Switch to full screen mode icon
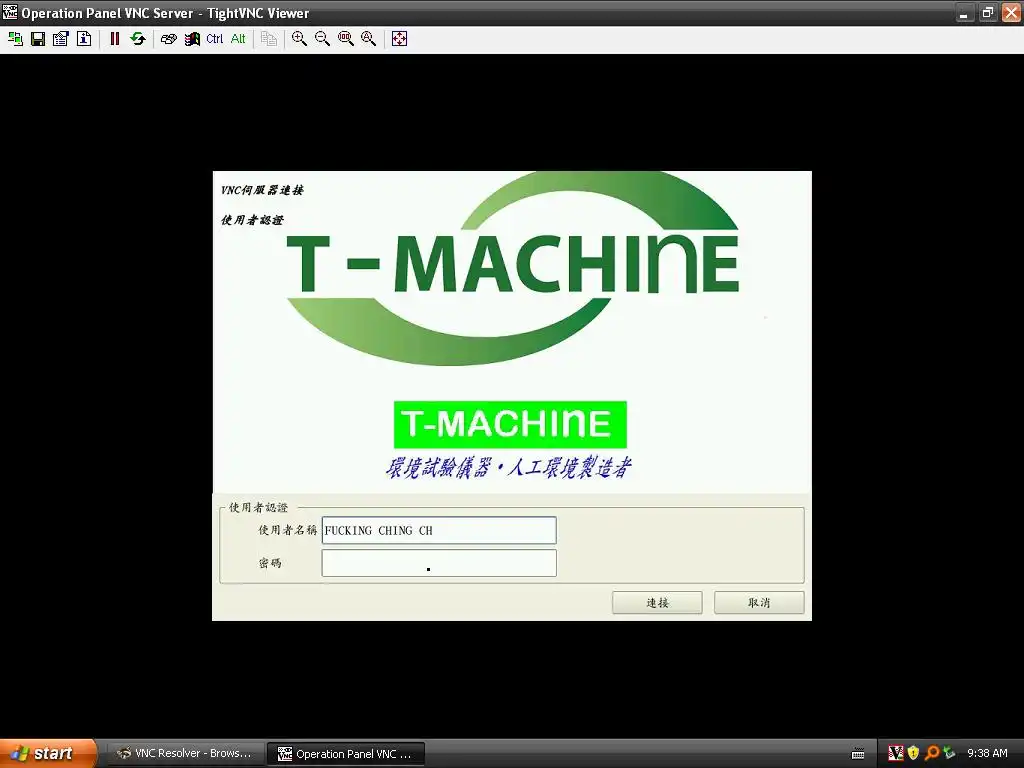The image size is (1024, 768). [x=399, y=39]
